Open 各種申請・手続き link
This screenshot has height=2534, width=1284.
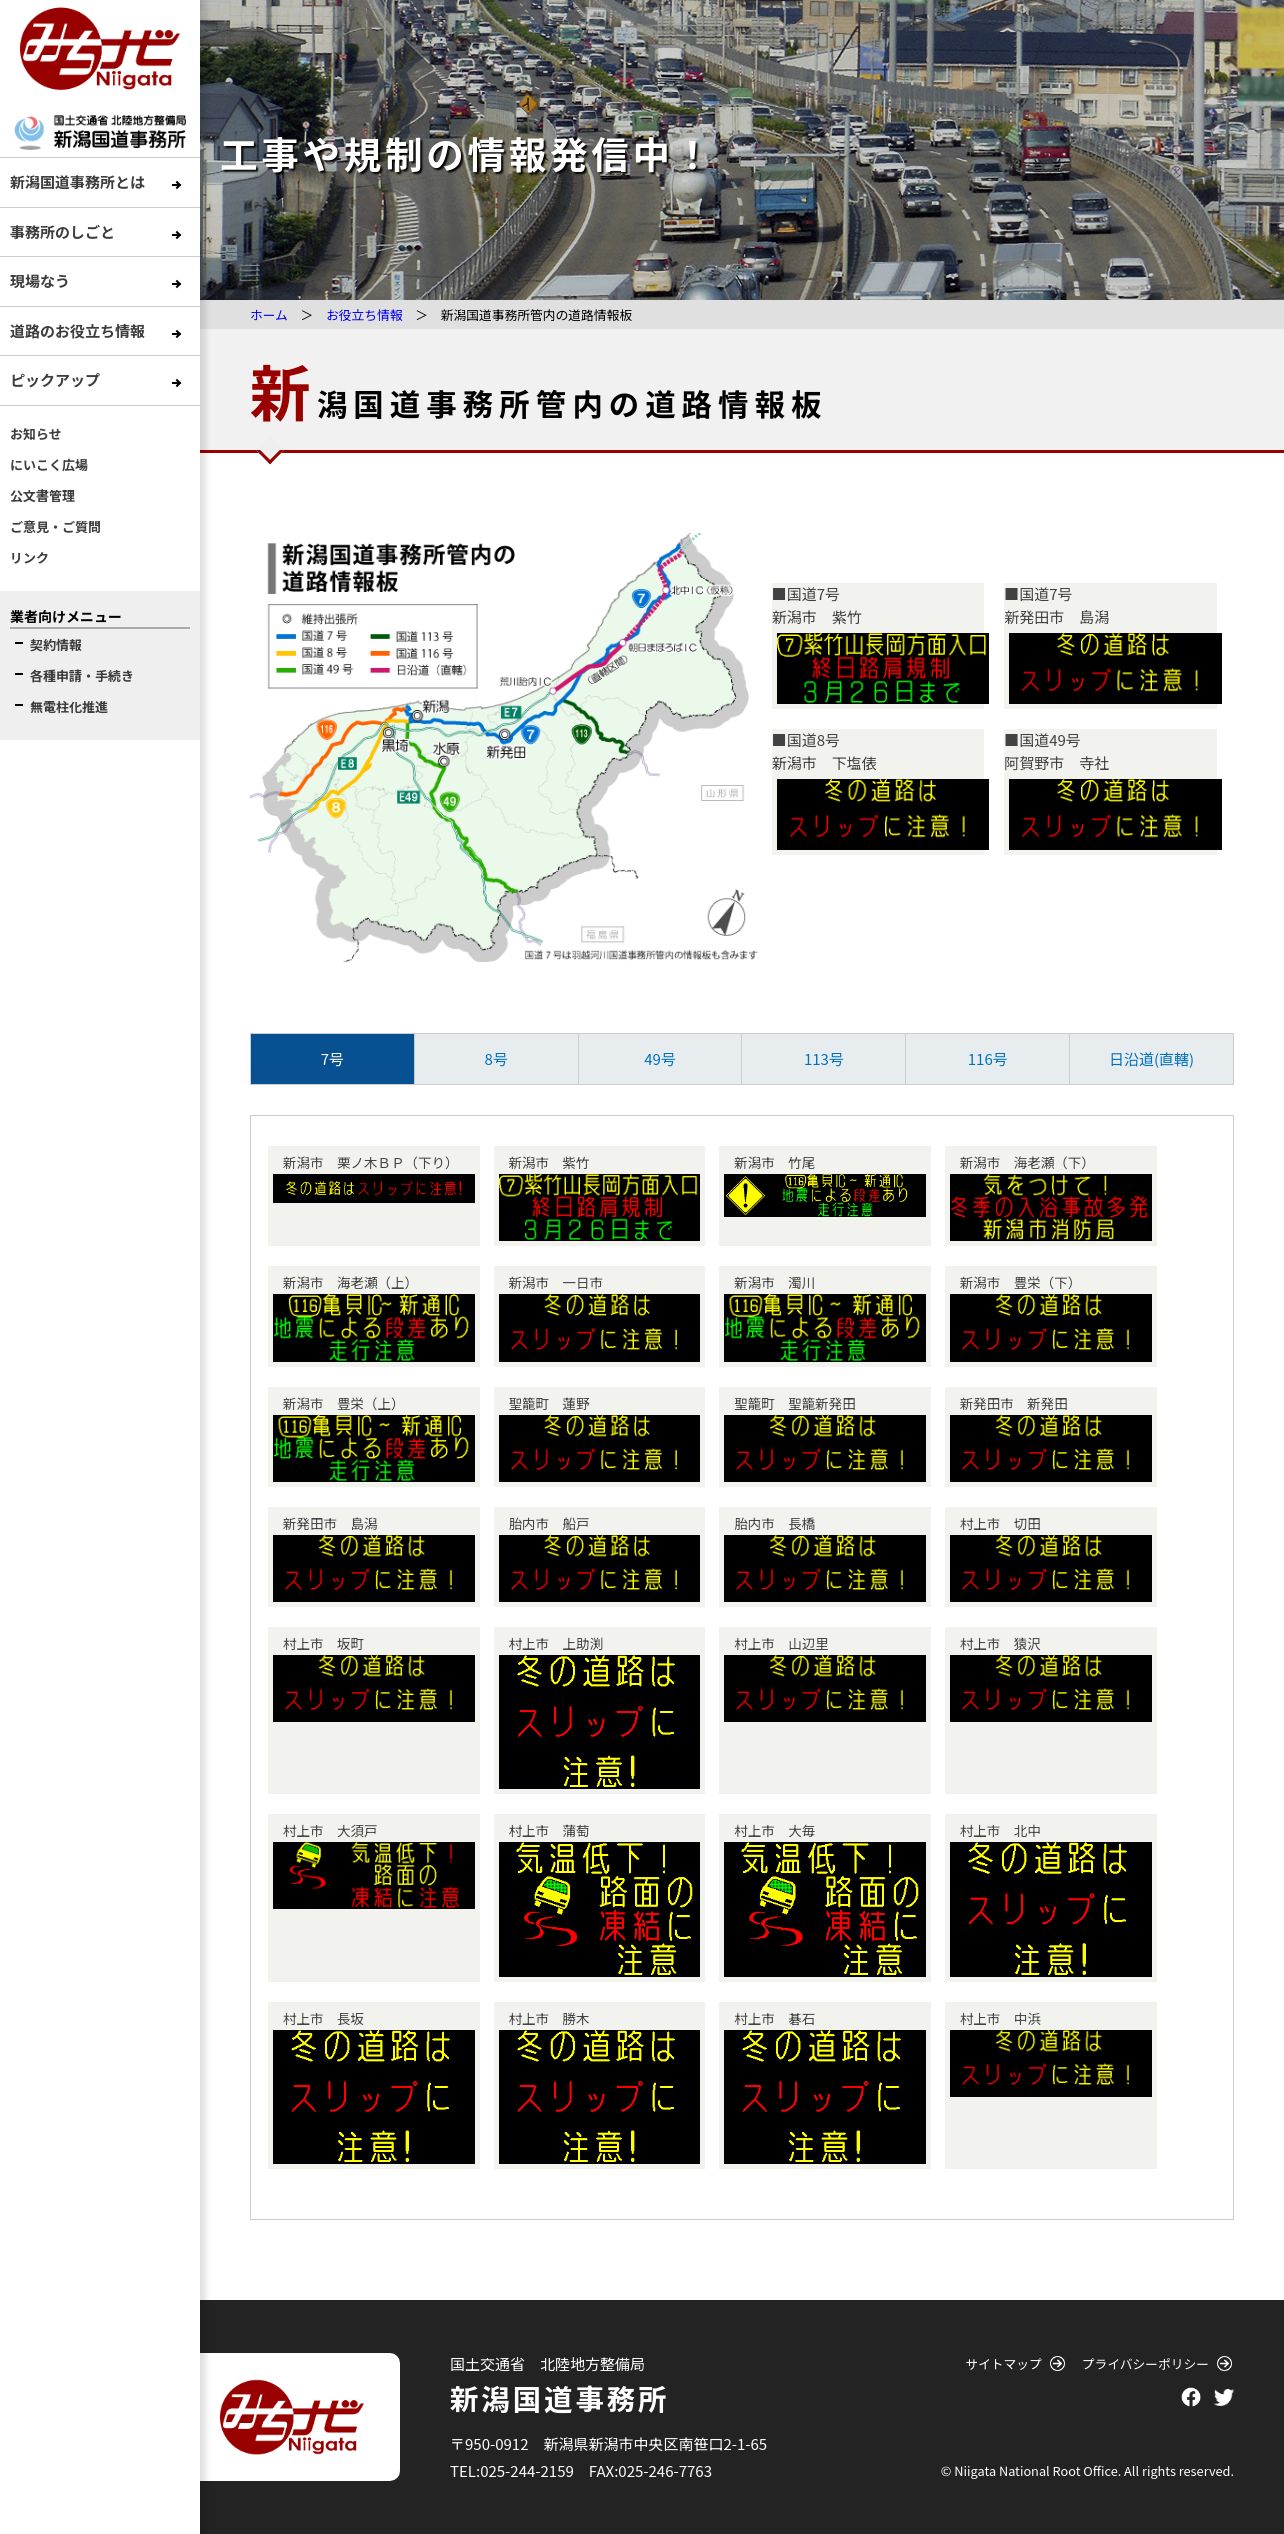[x=81, y=676]
